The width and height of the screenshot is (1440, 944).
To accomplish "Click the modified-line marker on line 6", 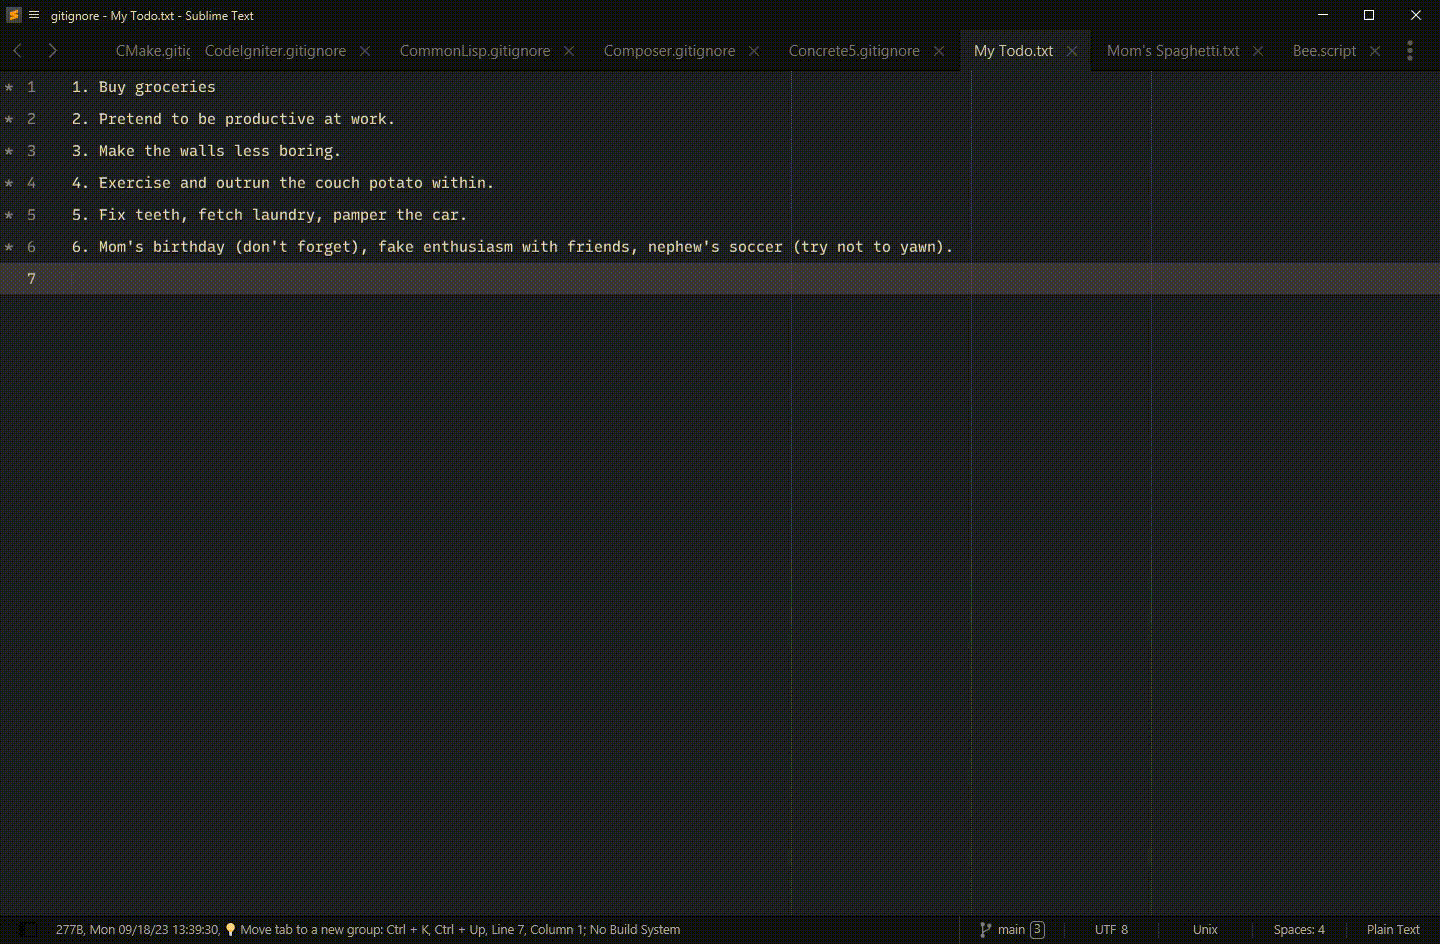I will [9, 247].
